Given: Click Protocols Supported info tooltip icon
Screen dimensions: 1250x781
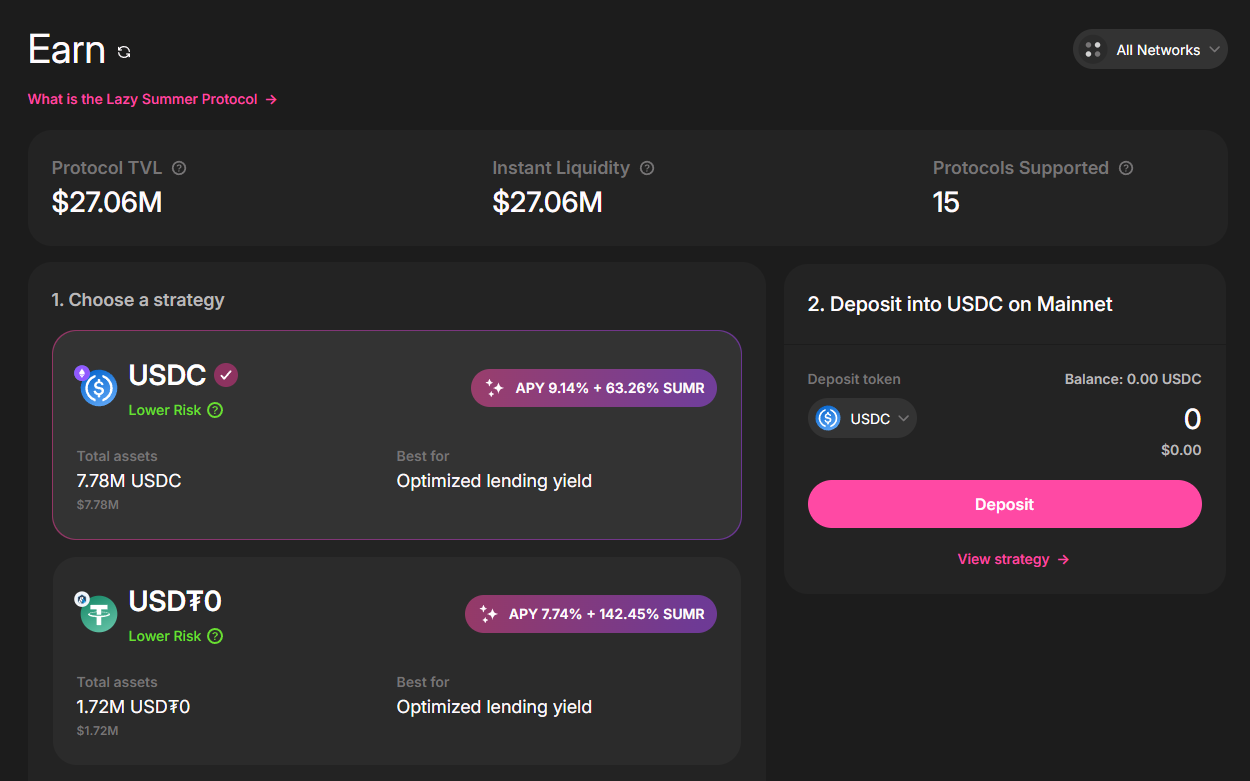Looking at the screenshot, I should pos(1126,168).
